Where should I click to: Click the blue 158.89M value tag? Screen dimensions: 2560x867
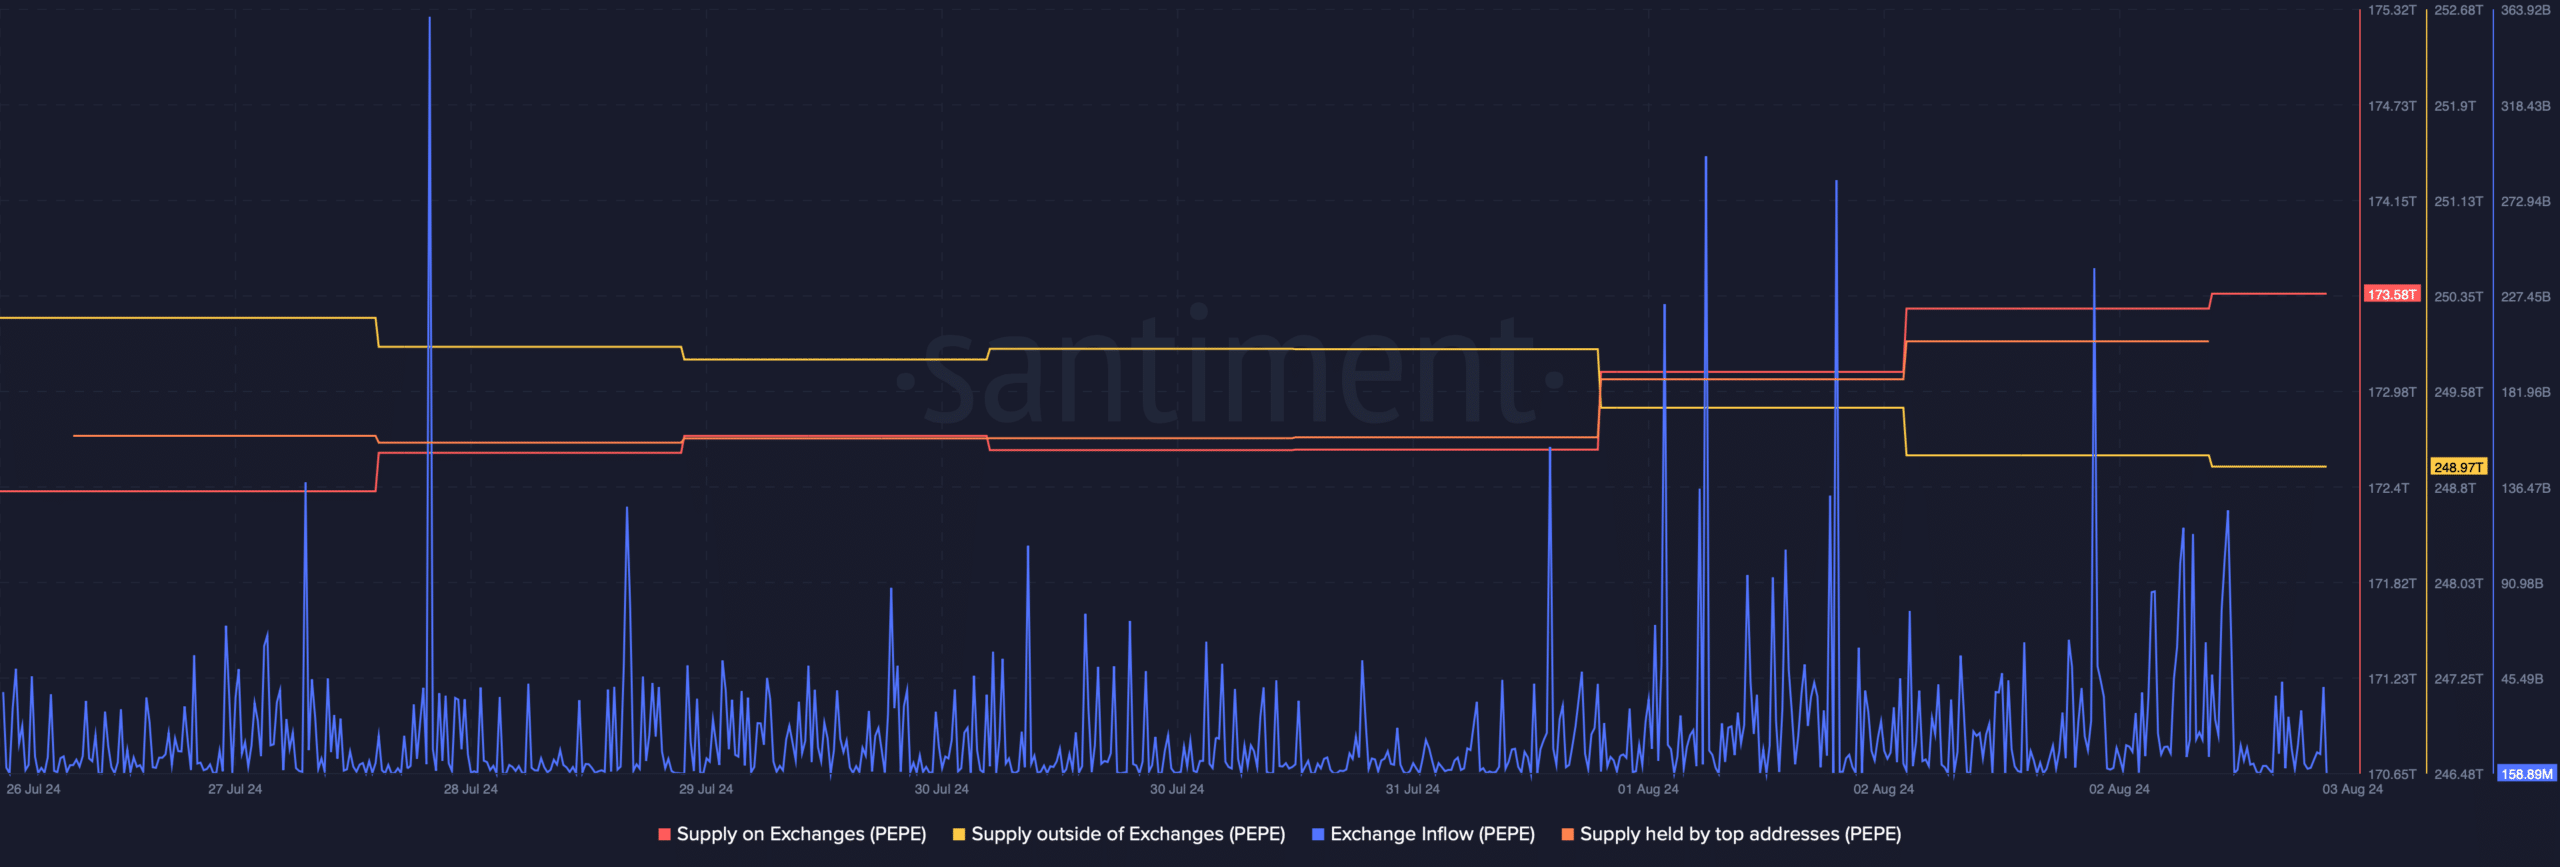coord(2526,774)
